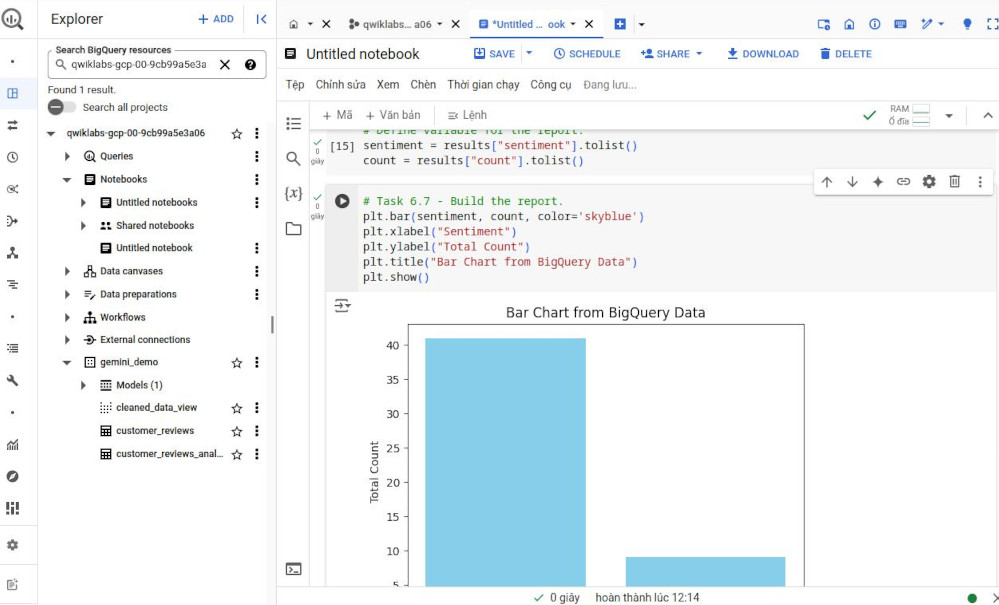Screen dimensions: 999x605
Task: Expand the Data preparations node
Action: coord(68,294)
